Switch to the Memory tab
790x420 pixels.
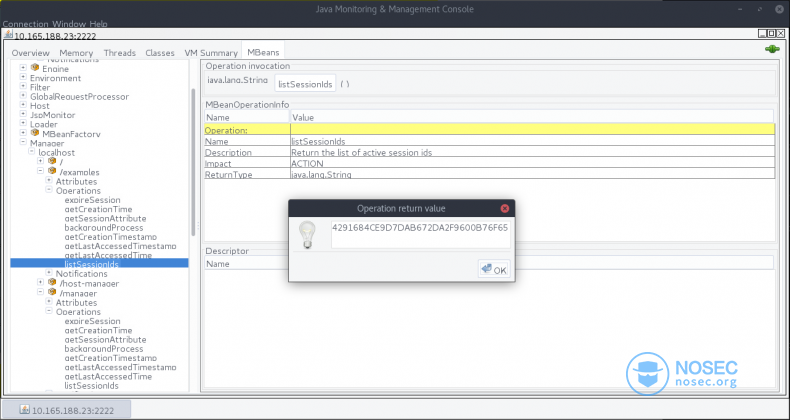tap(76, 53)
